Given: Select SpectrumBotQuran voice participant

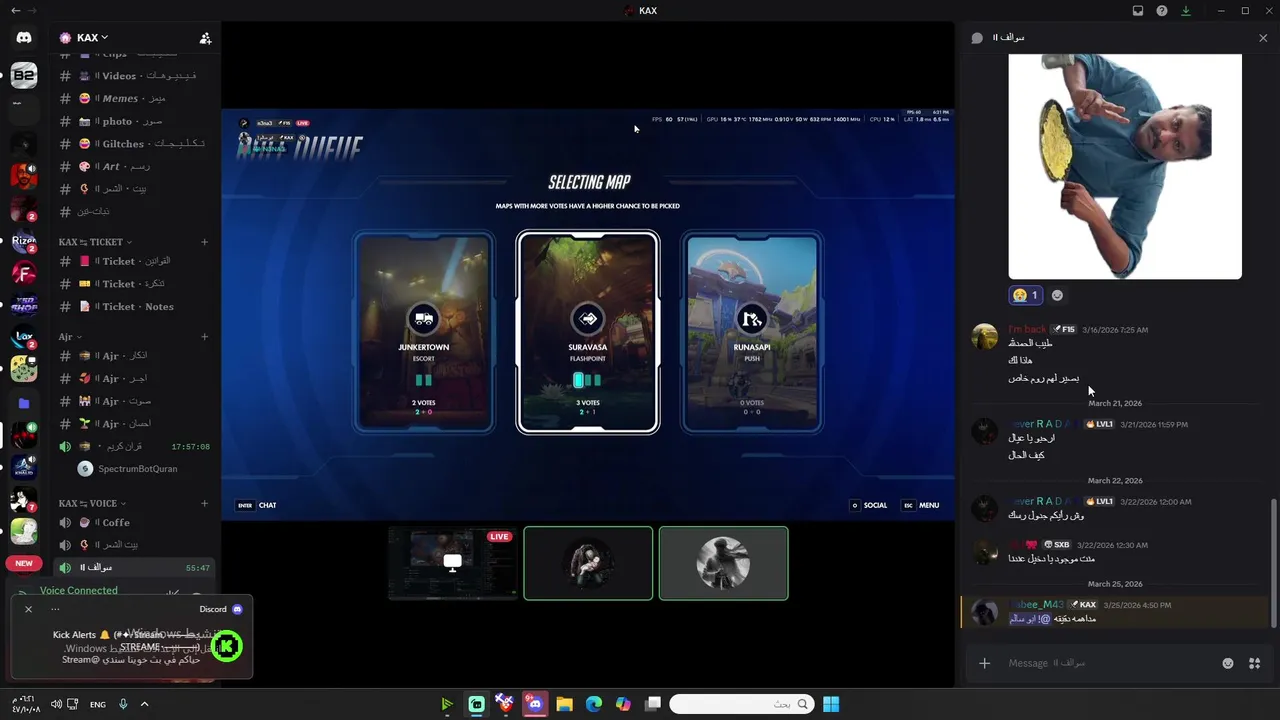Looking at the screenshot, I should tap(137, 469).
